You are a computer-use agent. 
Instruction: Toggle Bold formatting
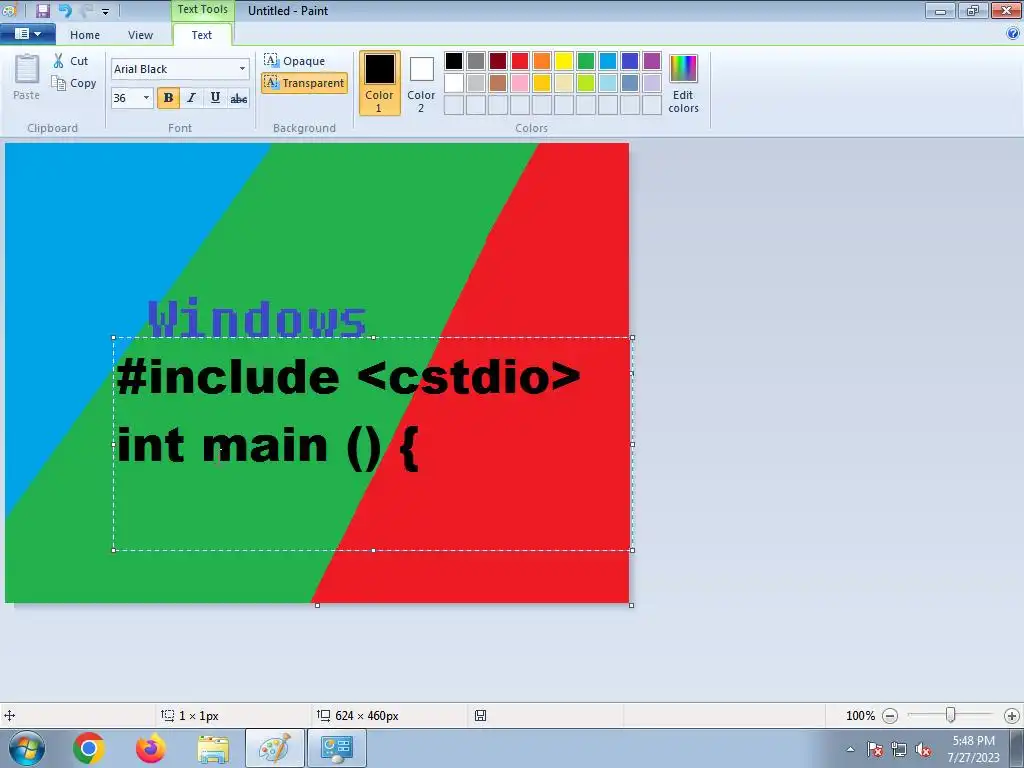tap(168, 98)
